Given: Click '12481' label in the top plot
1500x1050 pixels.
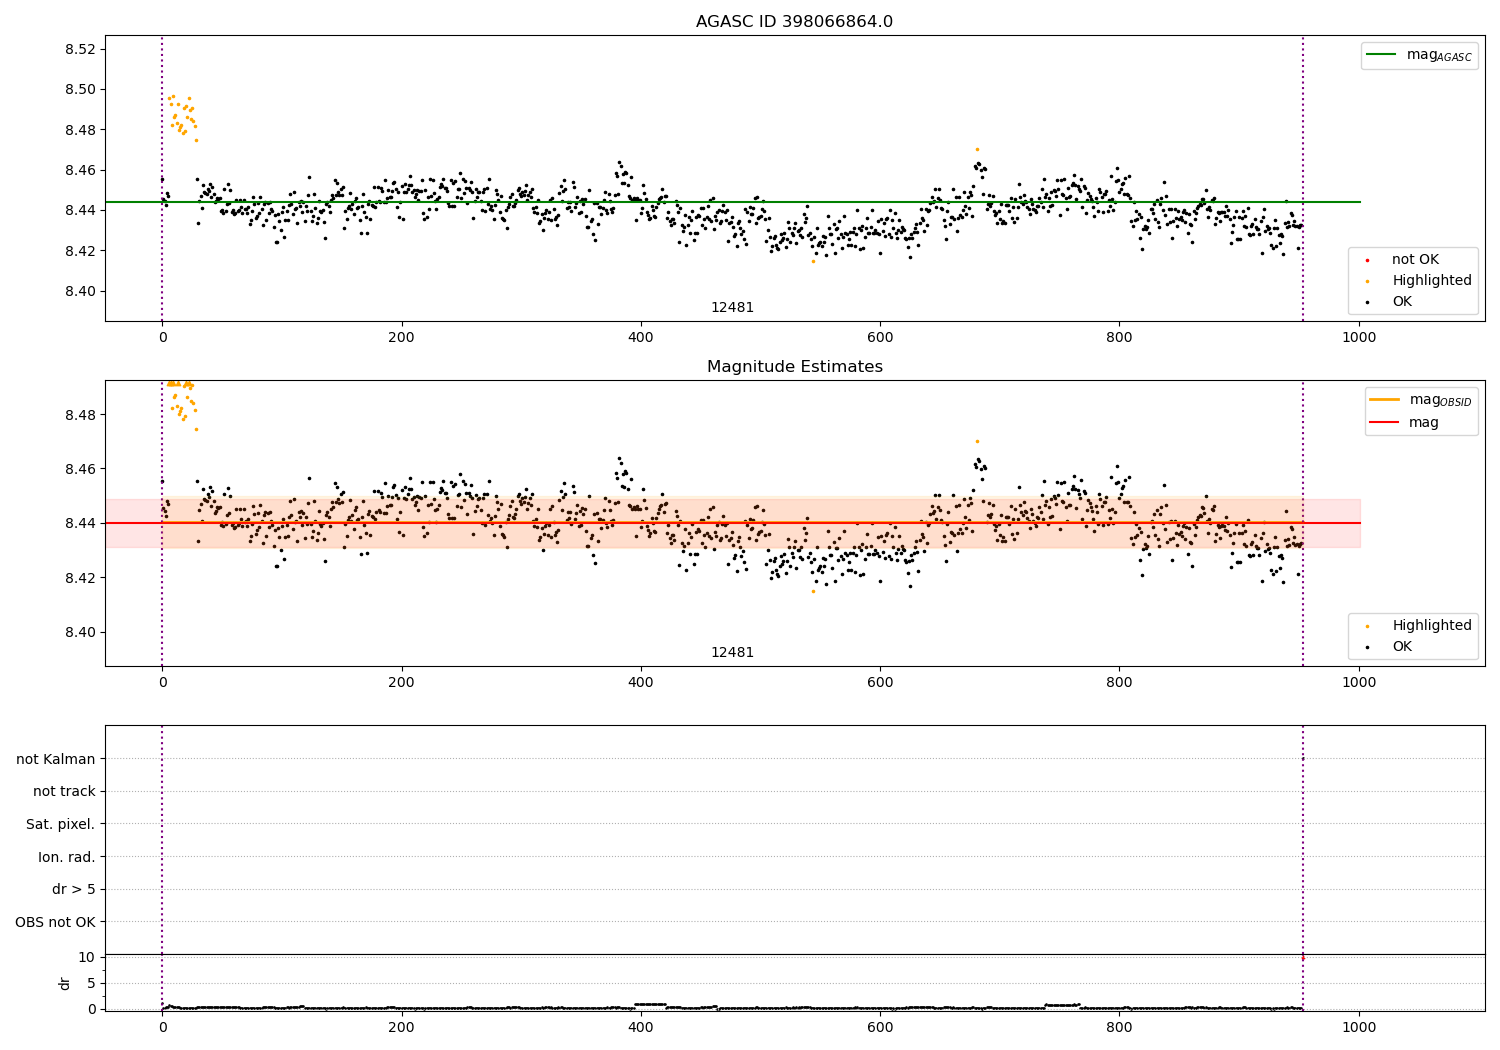Looking at the screenshot, I should coord(732,308).
